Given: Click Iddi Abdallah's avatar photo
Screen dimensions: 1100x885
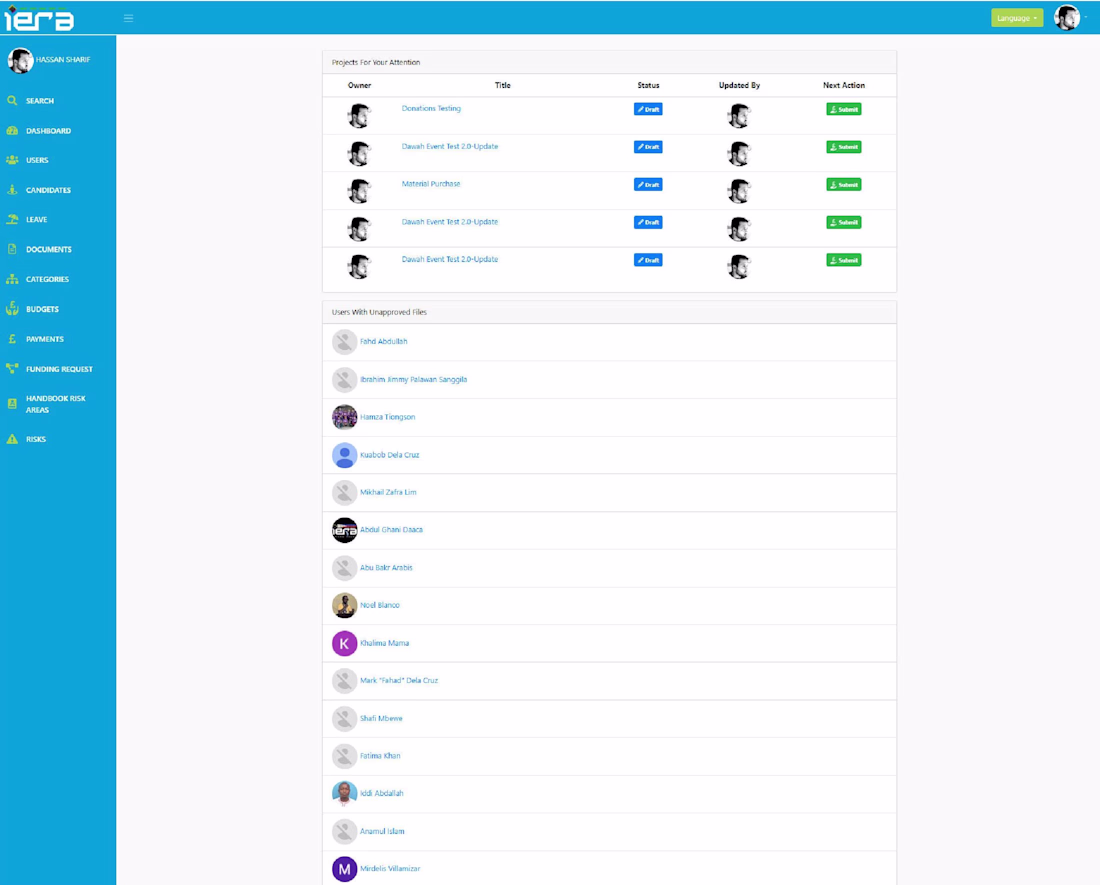Looking at the screenshot, I should pos(344,794).
